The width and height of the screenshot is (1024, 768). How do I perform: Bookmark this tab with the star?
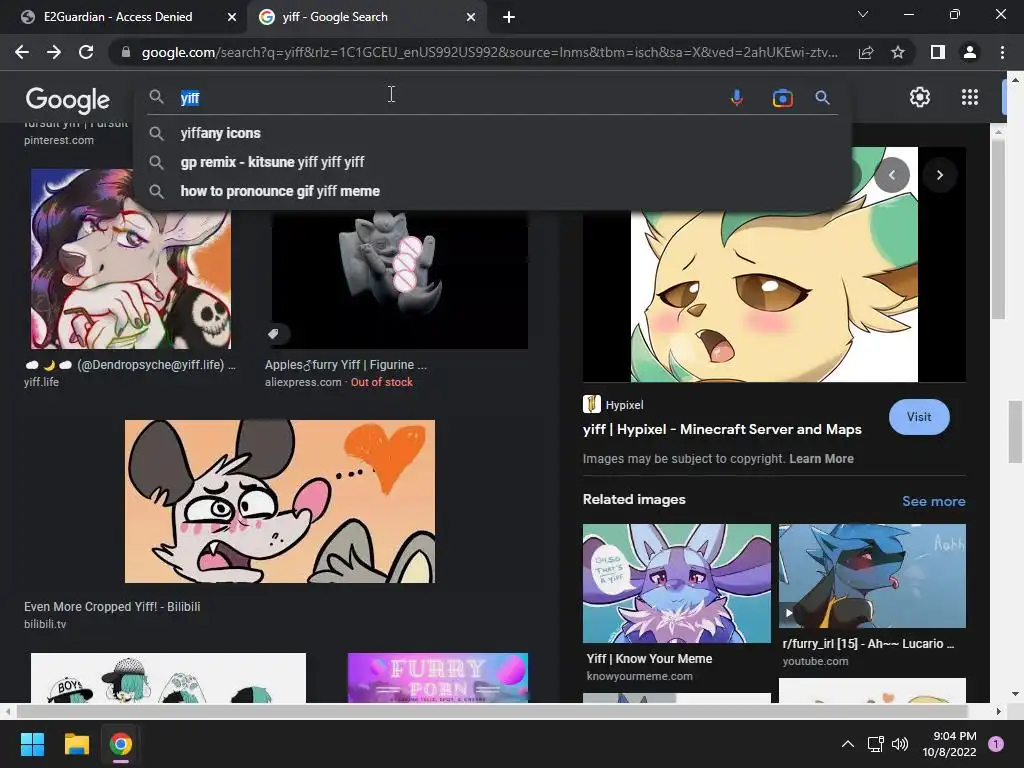pos(898,52)
